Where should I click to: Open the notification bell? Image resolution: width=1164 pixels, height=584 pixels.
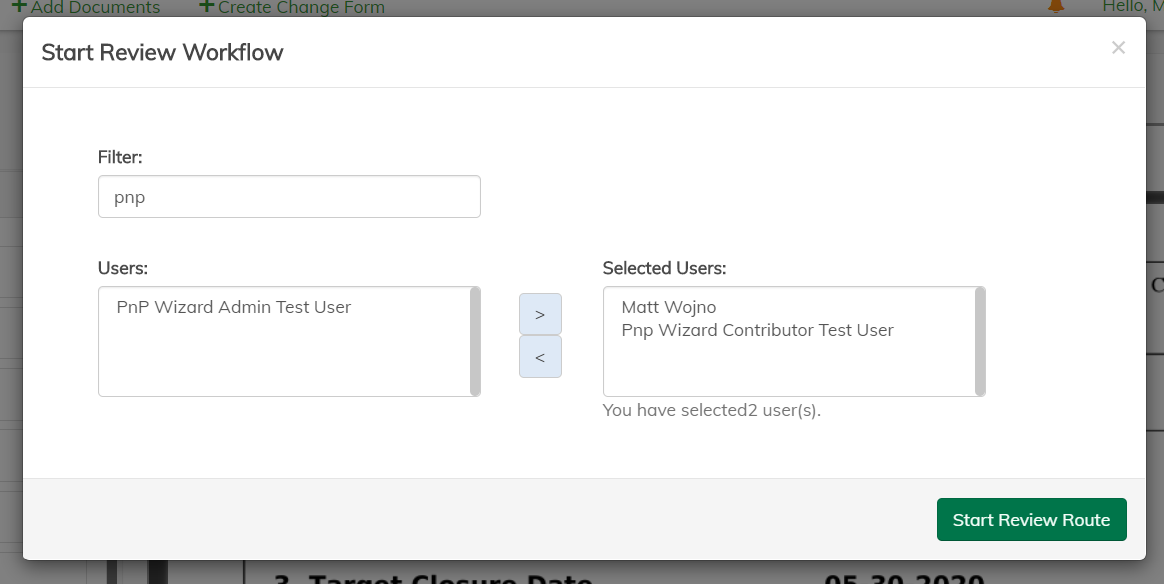(1055, 6)
